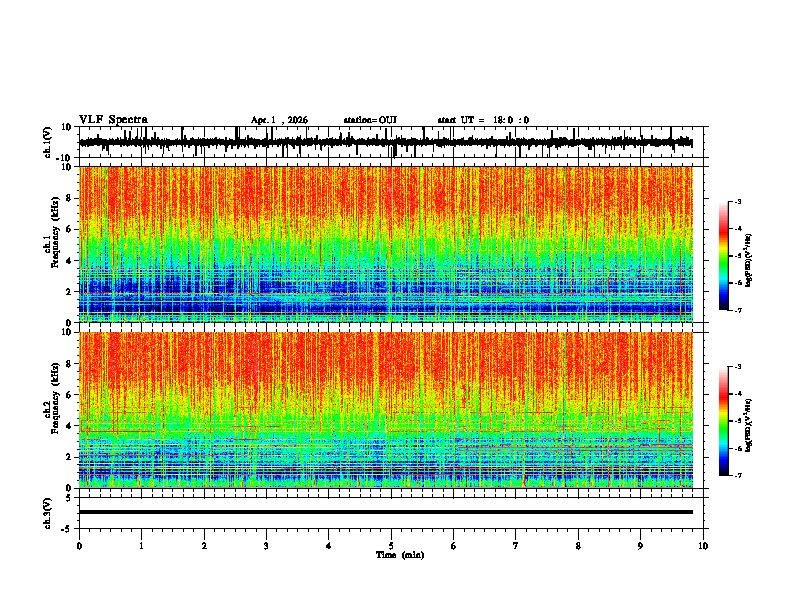Screen dimensions: 792x612
Task: Click the time axis tick label "1"
Action: 141,546
